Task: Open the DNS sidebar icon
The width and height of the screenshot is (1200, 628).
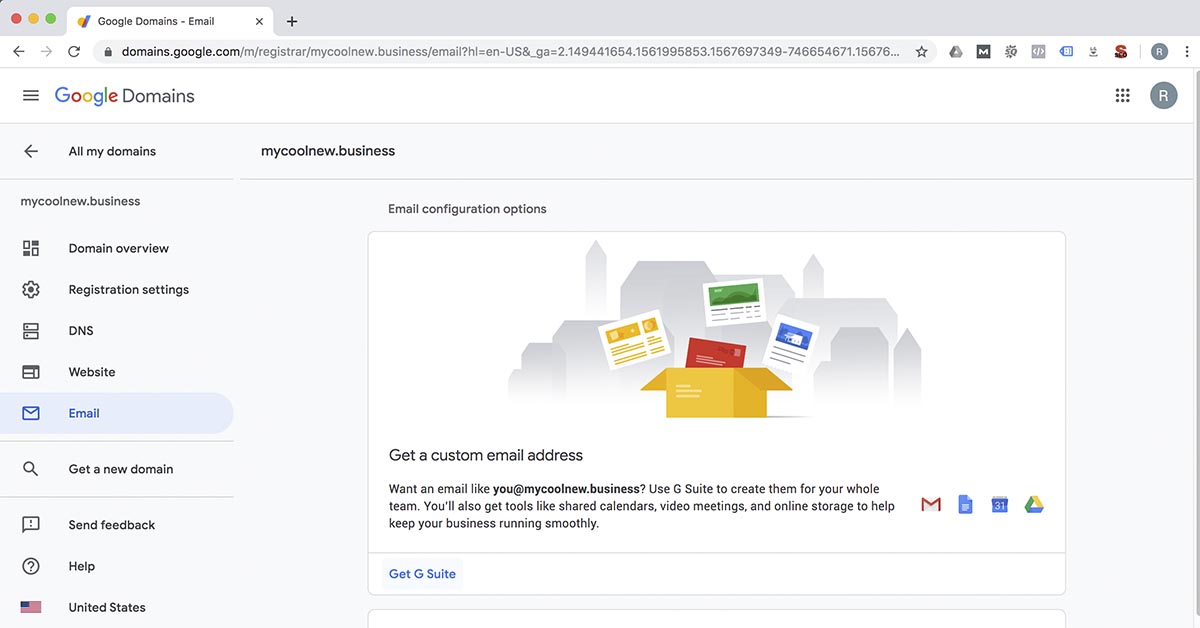Action: (31, 330)
